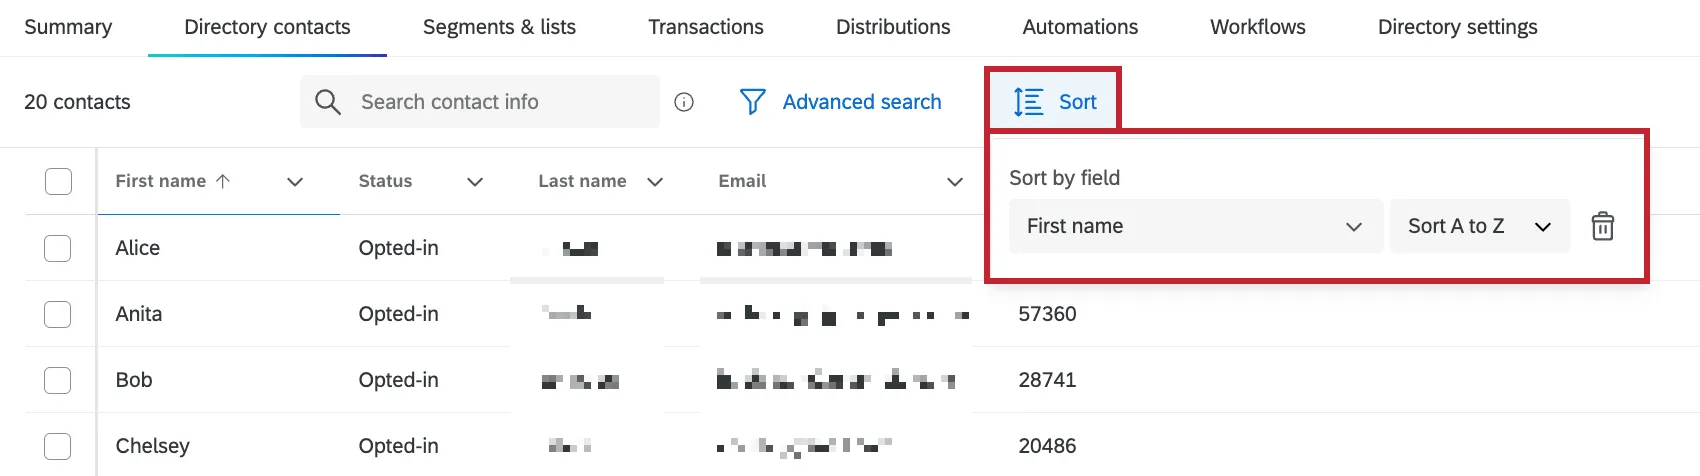Focus the Search contact info field
Screen dimensions: 1700x476
coord(500,102)
